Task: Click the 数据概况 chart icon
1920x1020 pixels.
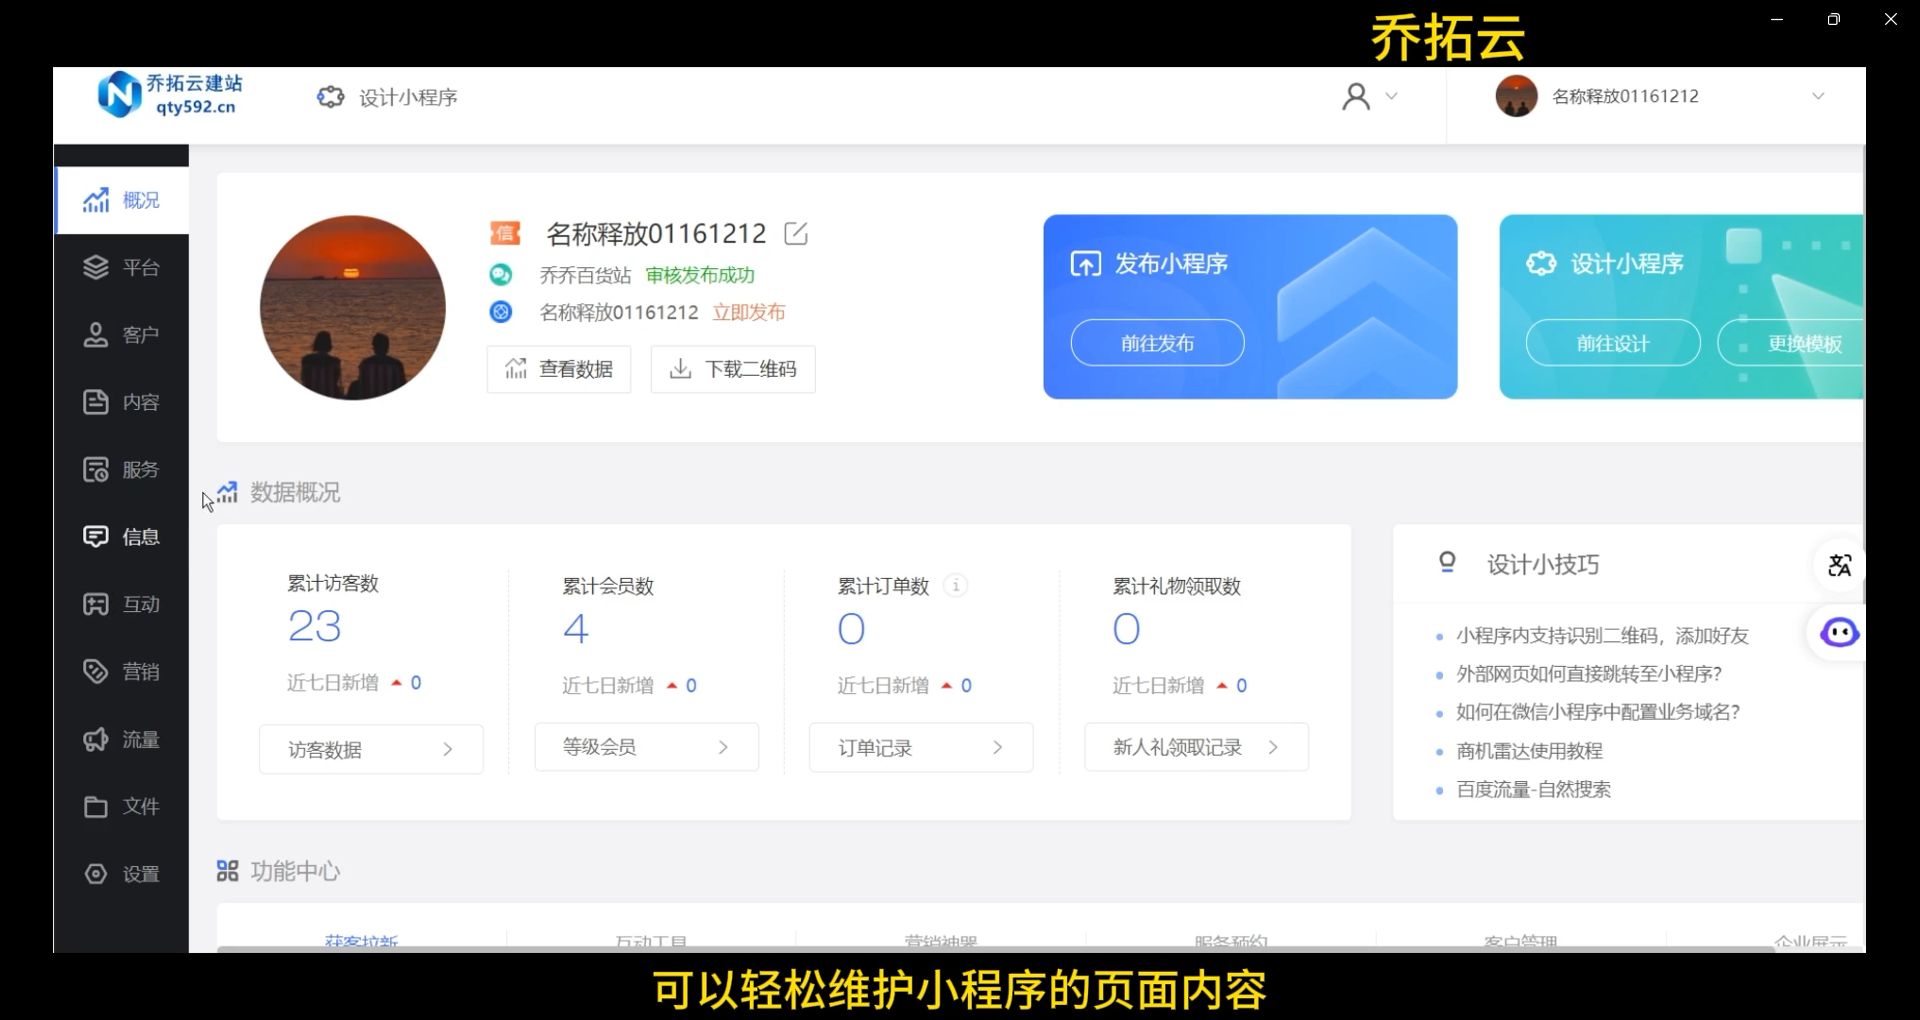Action: [x=227, y=492]
